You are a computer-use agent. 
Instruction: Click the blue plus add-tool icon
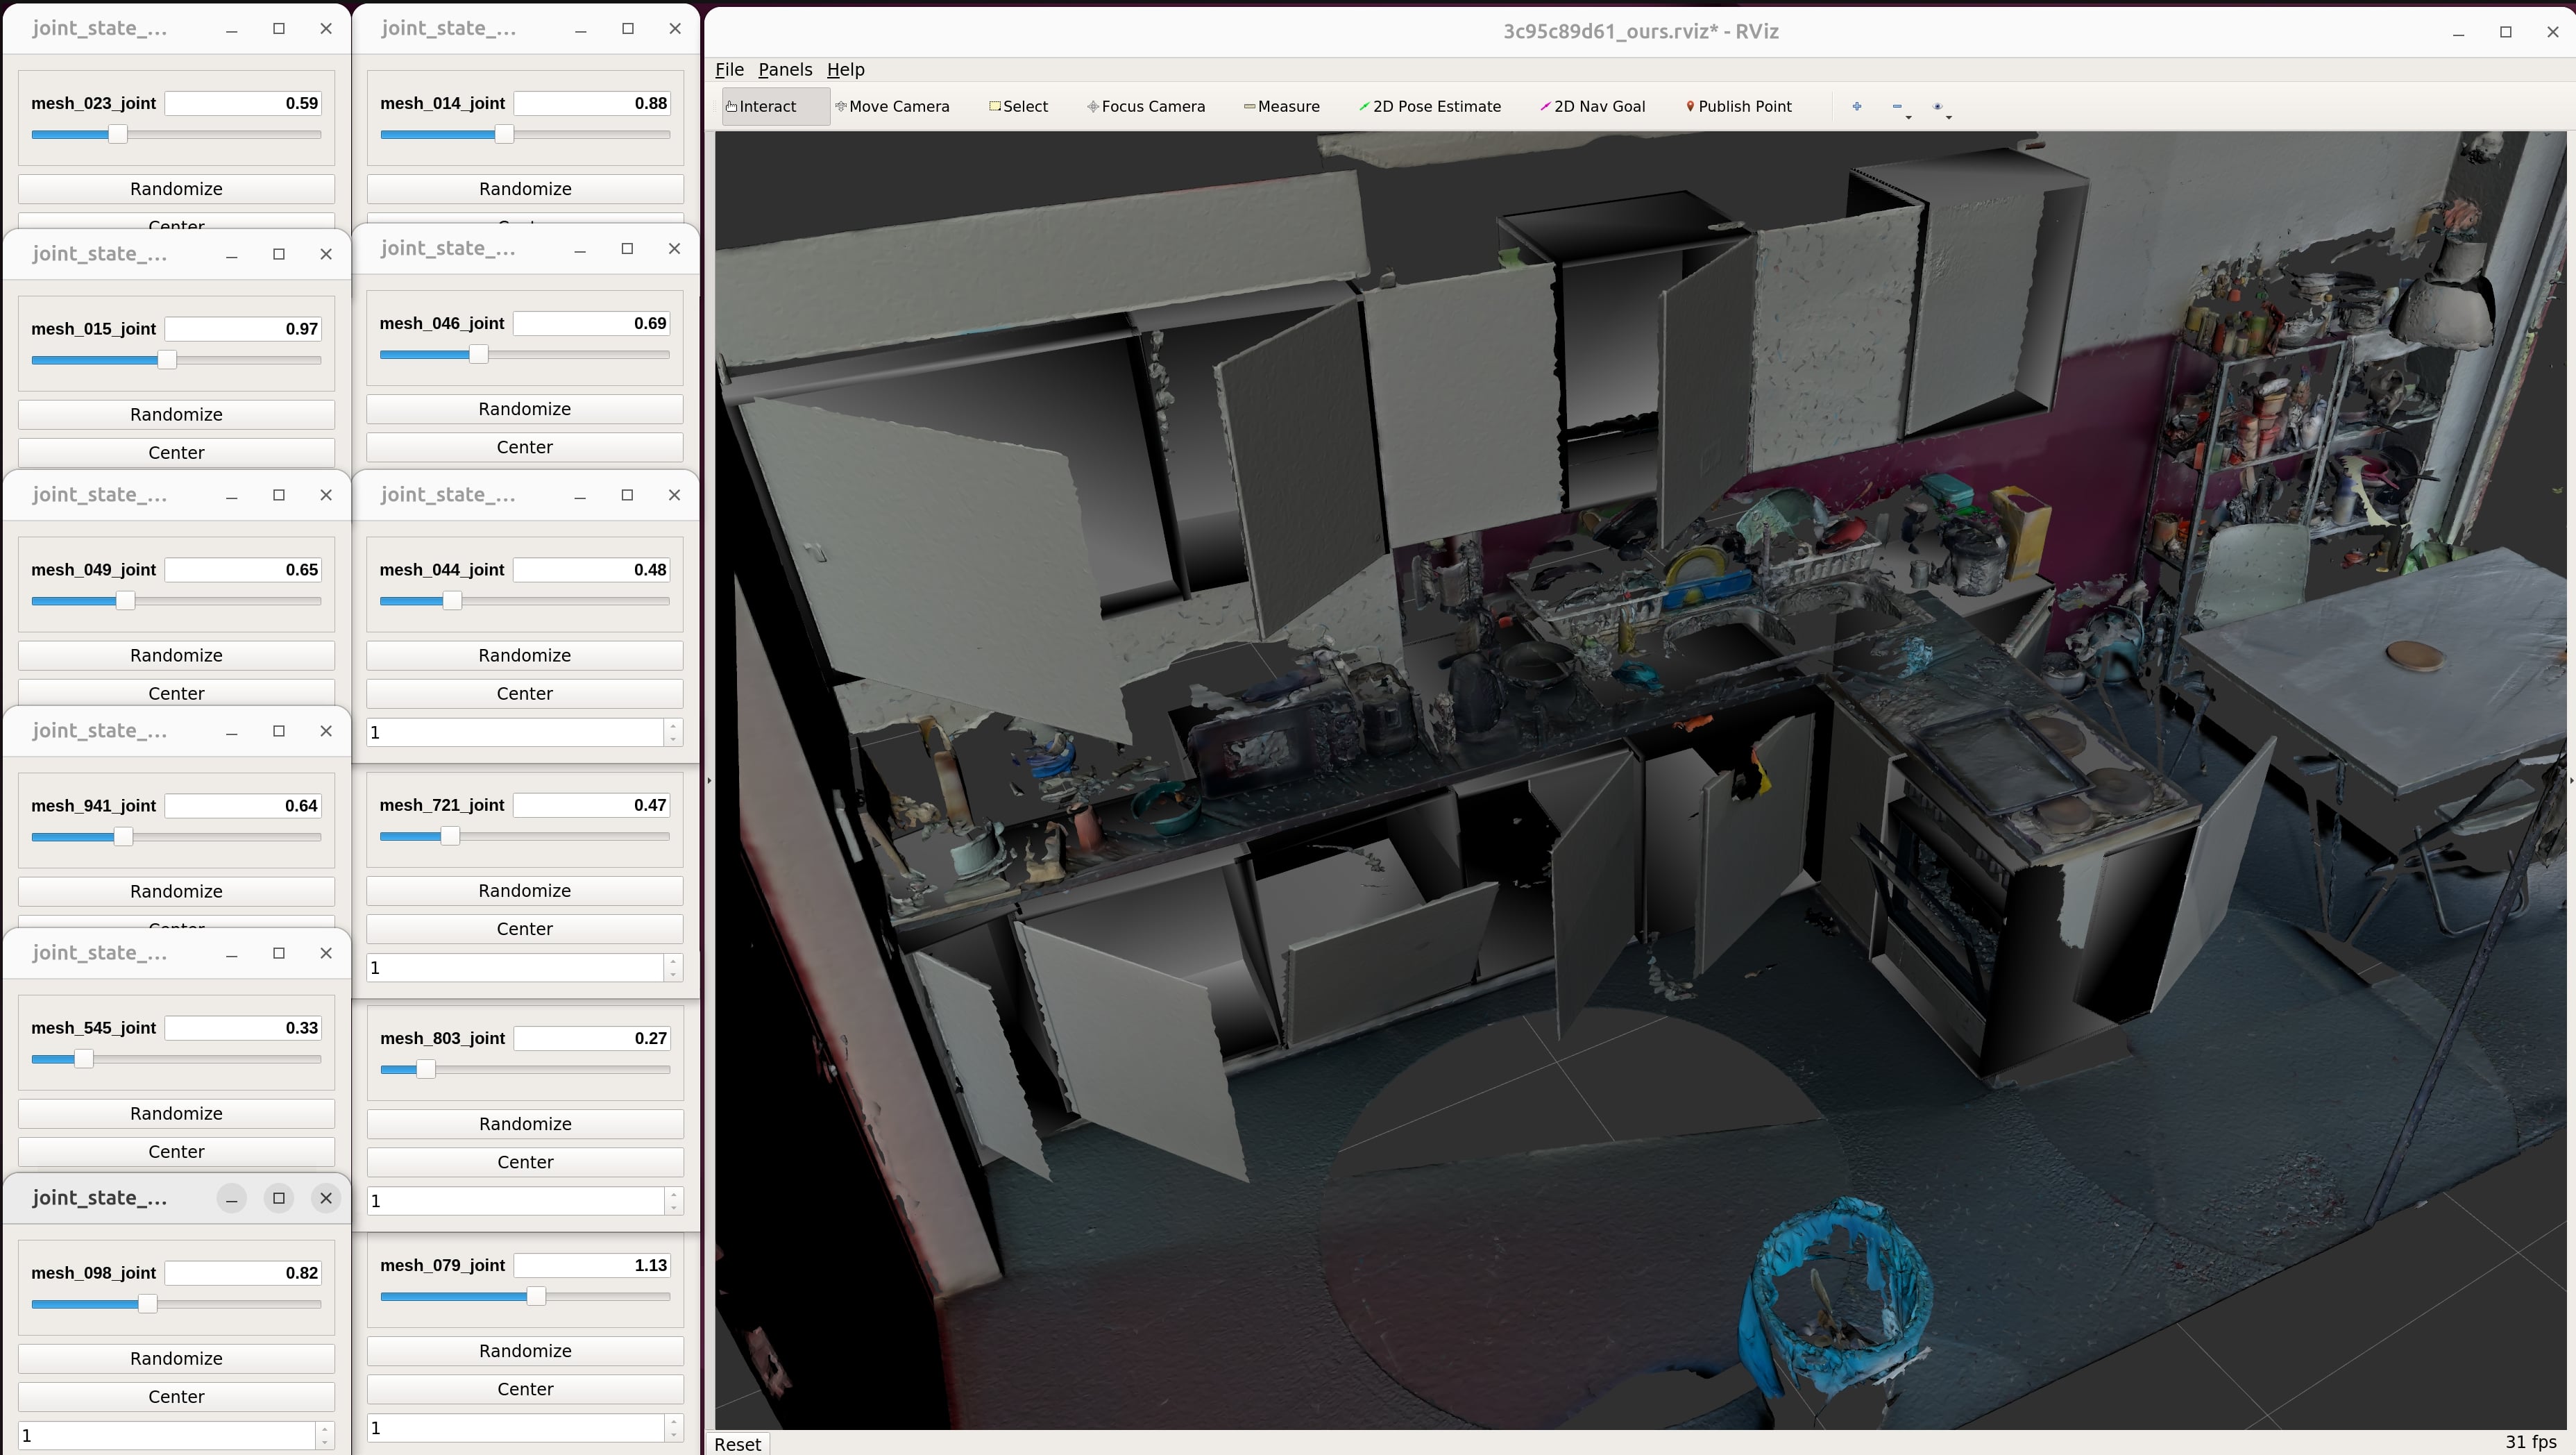point(1856,106)
